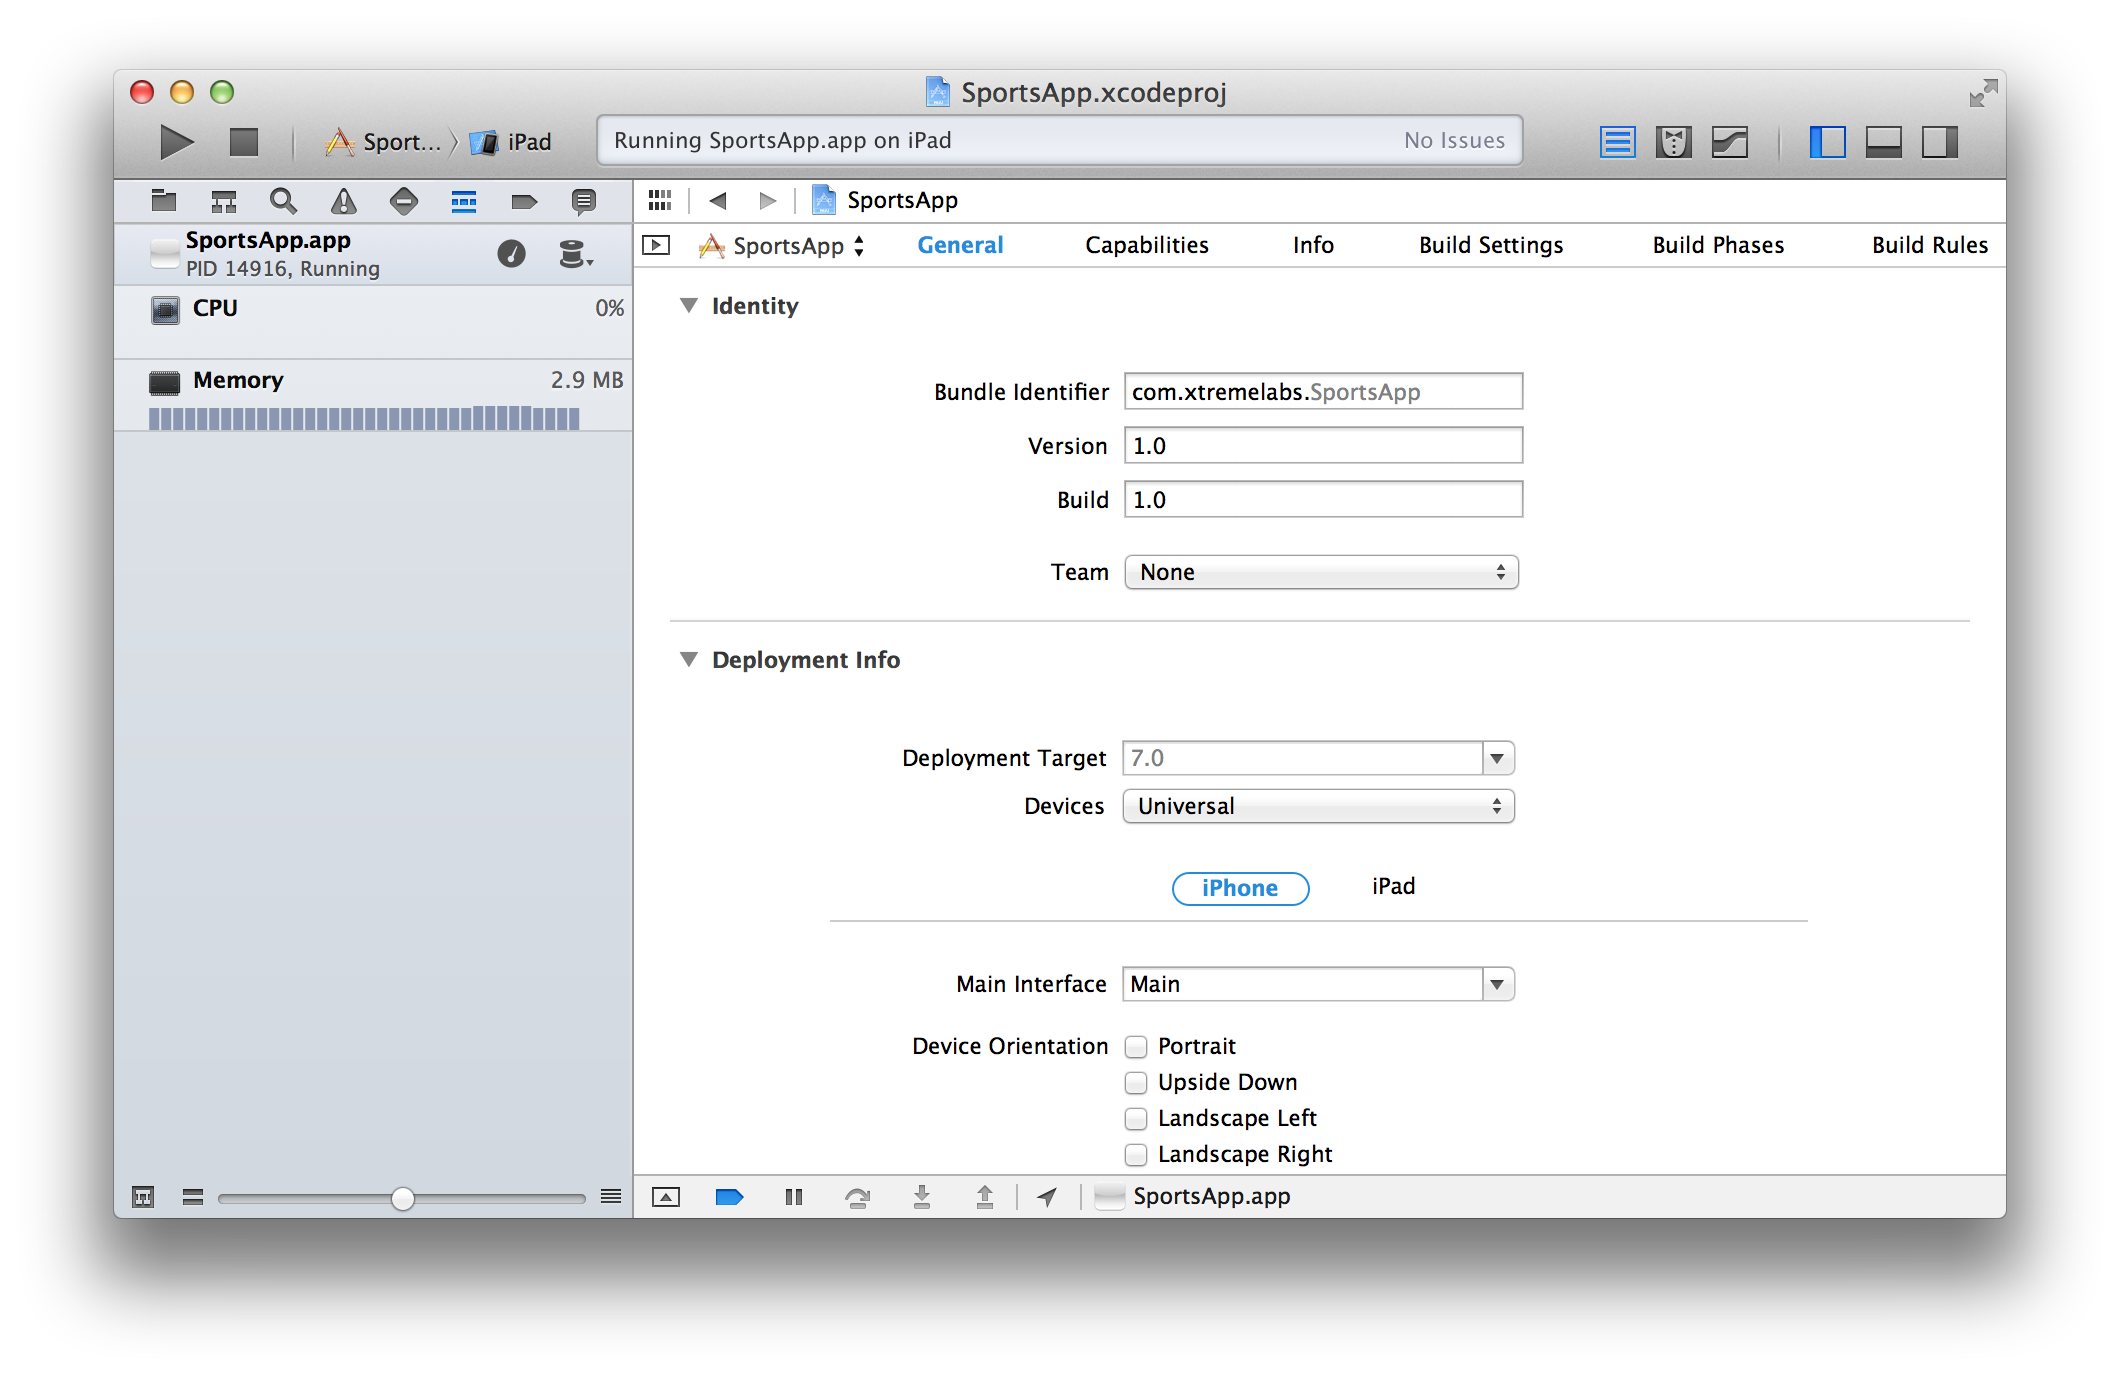Switch to the Capabilities tab
This screenshot has height=1376, width=2120.
[1146, 245]
